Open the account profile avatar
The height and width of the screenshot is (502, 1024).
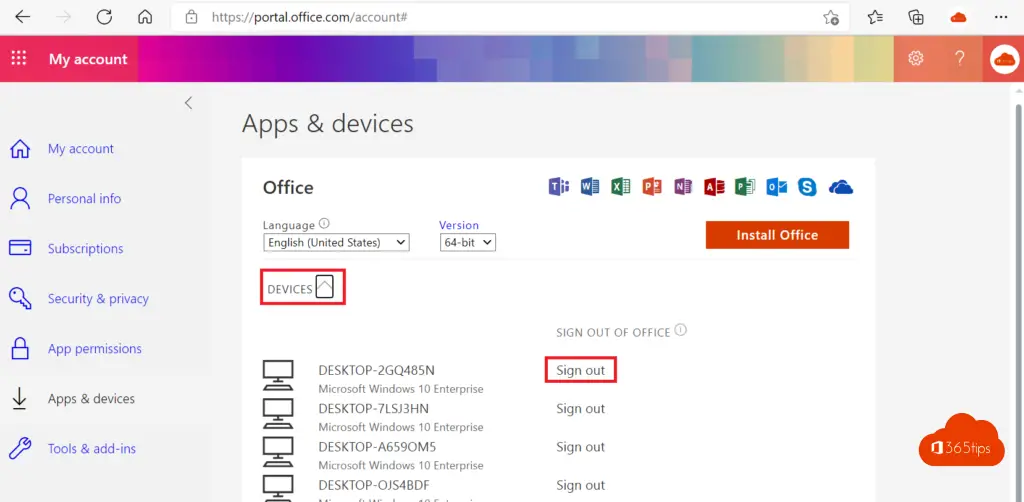tap(1003, 59)
